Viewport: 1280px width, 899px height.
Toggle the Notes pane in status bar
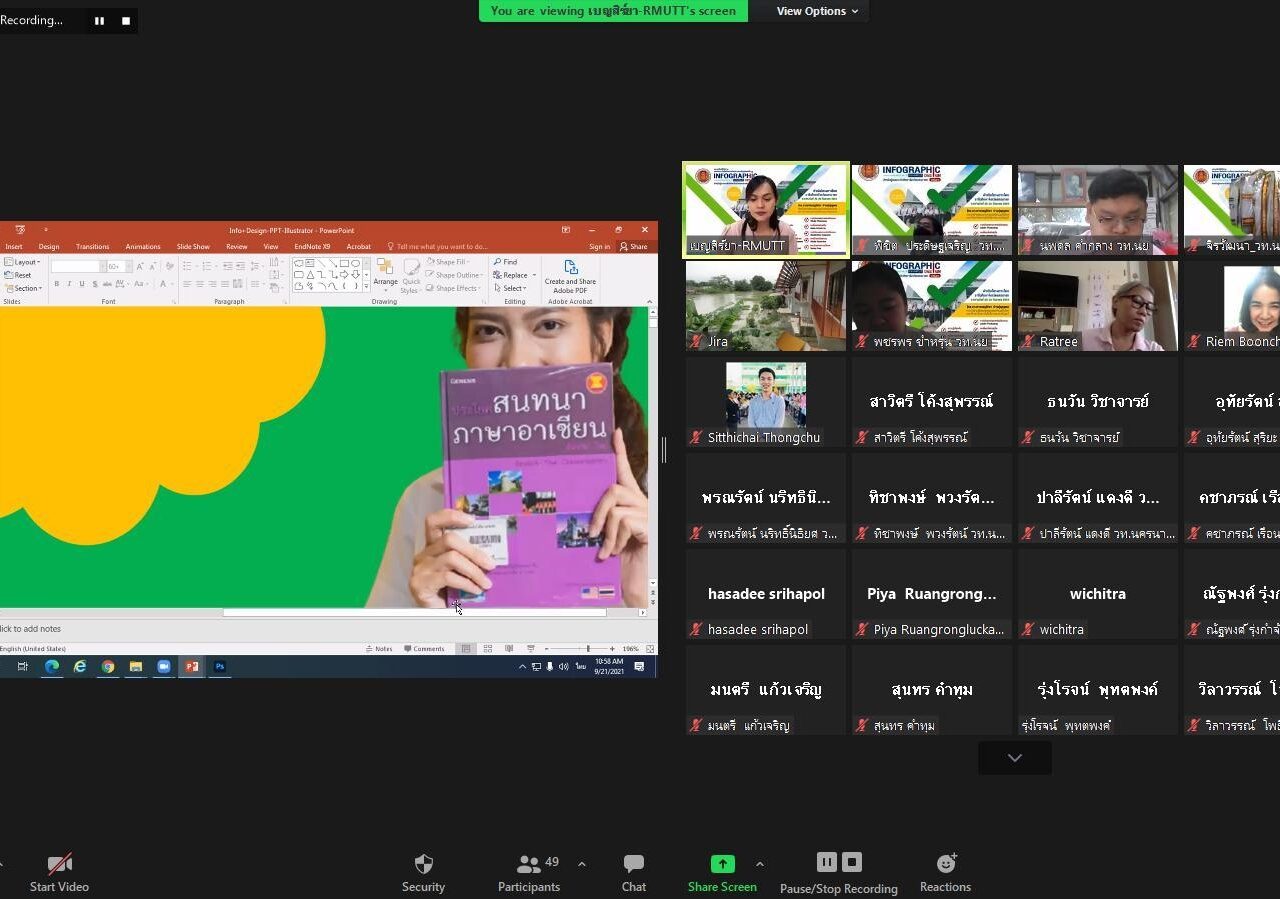(380, 649)
